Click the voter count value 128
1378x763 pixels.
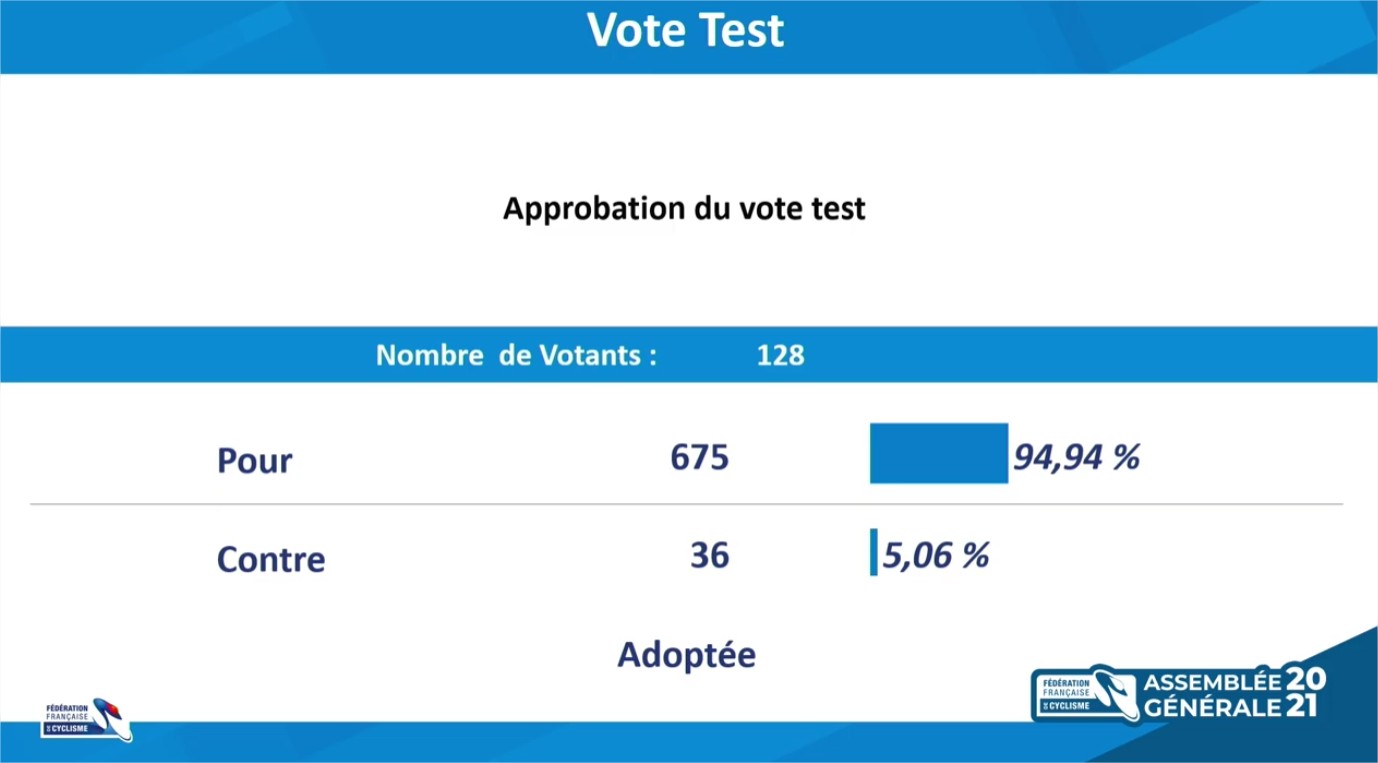tap(780, 355)
